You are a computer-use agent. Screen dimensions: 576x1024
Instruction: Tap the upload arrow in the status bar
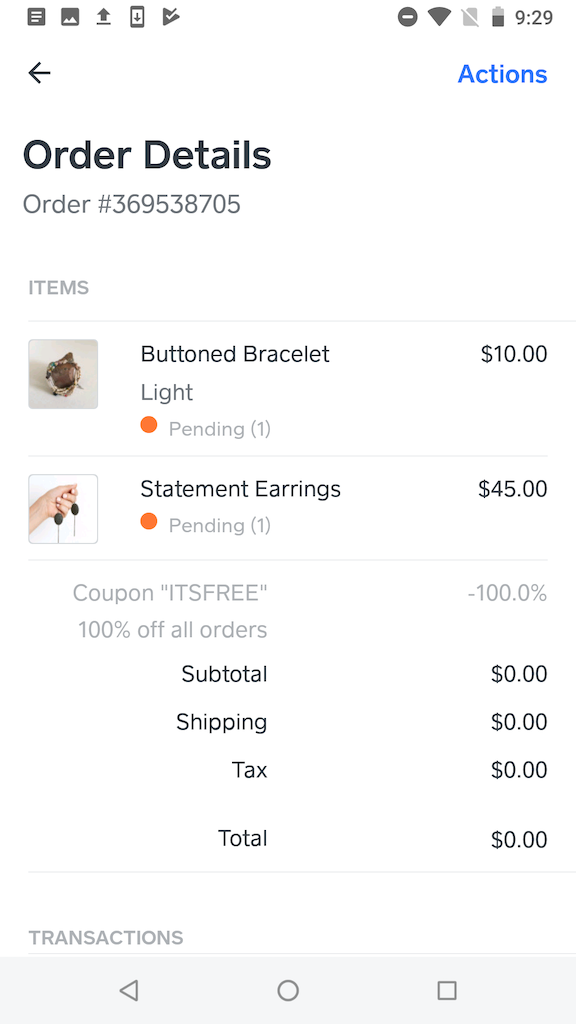[x=103, y=16]
